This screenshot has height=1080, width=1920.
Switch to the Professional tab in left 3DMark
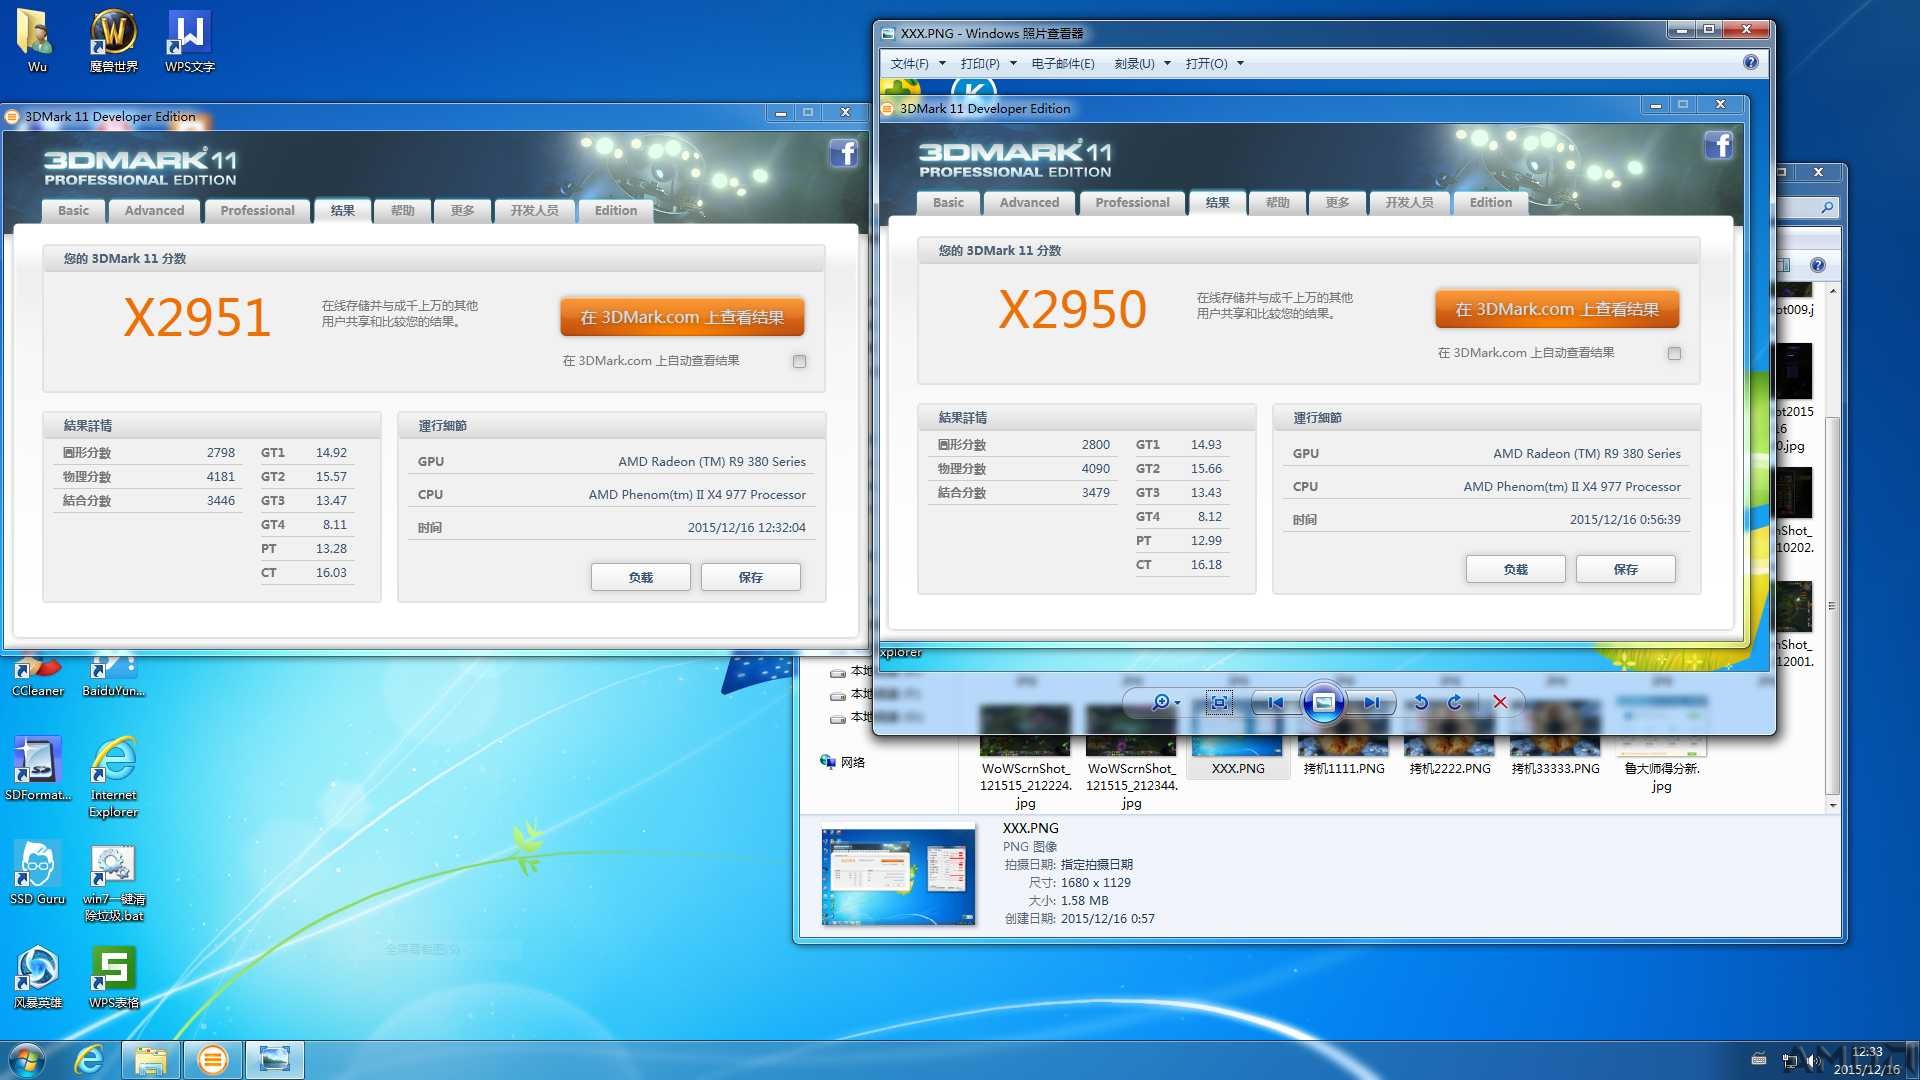point(257,211)
